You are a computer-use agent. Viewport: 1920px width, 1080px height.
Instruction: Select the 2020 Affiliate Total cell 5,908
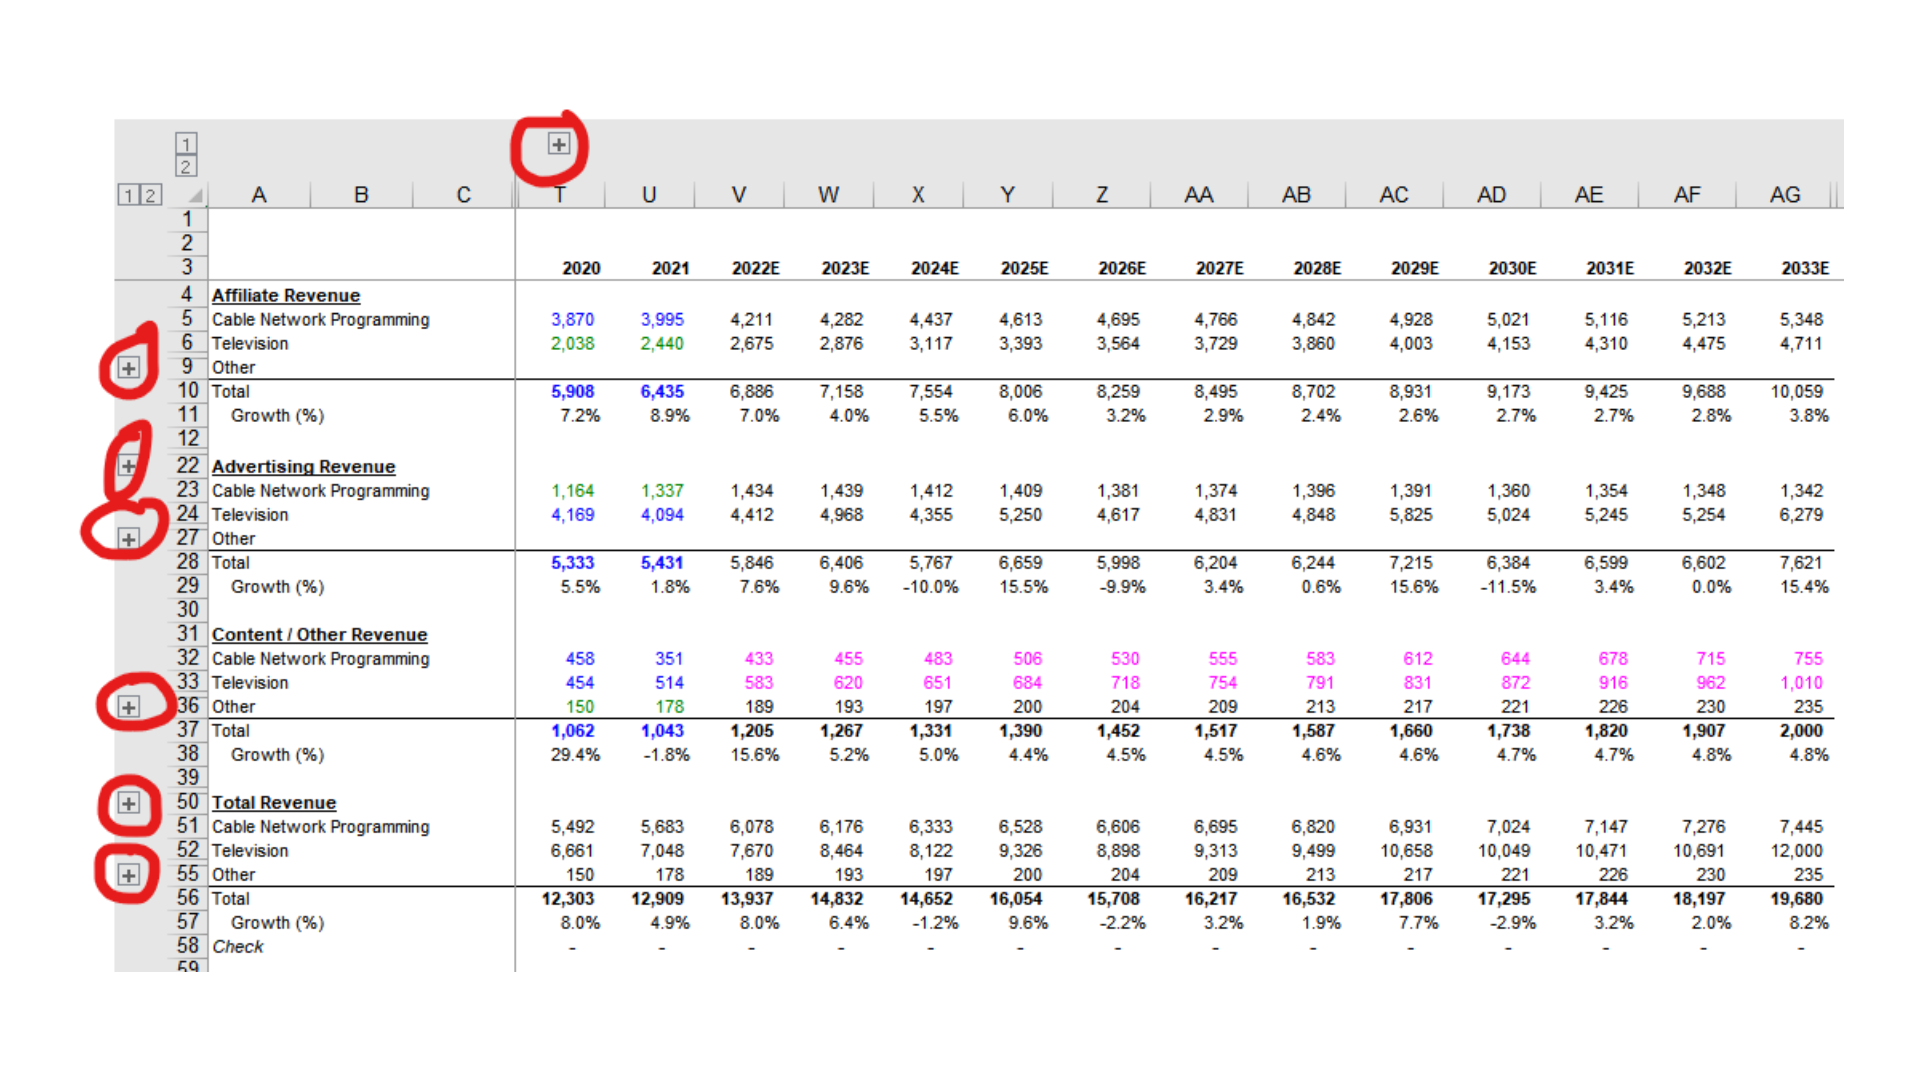coord(572,392)
